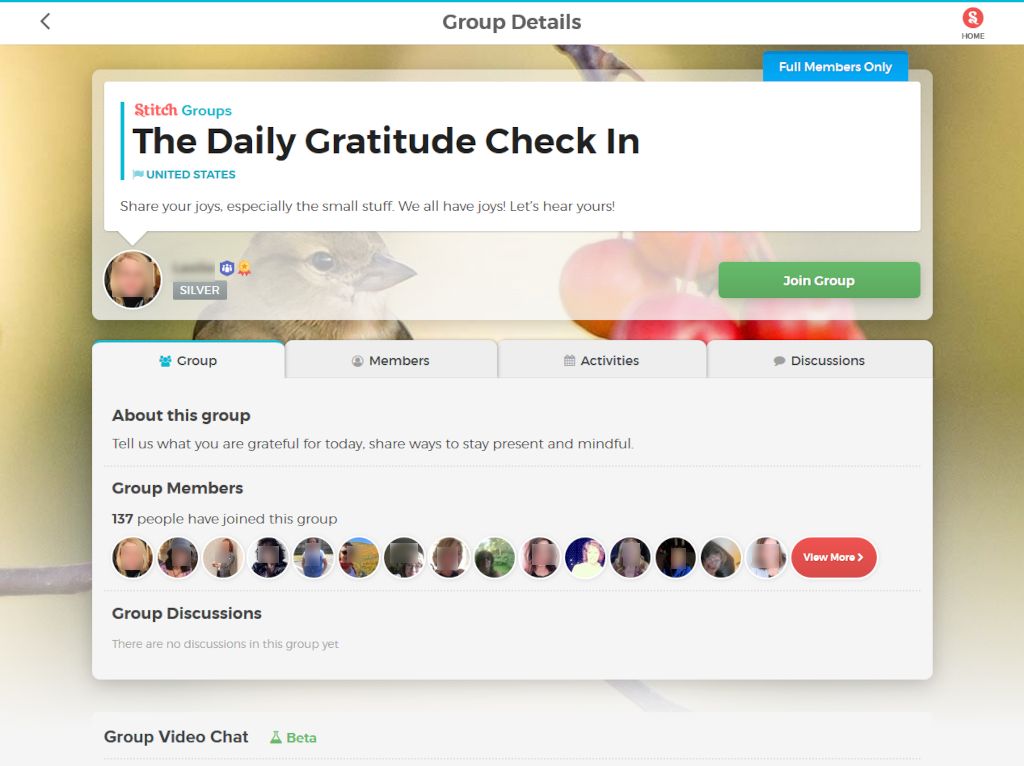Click the green Beta flask icon

click(x=276, y=737)
